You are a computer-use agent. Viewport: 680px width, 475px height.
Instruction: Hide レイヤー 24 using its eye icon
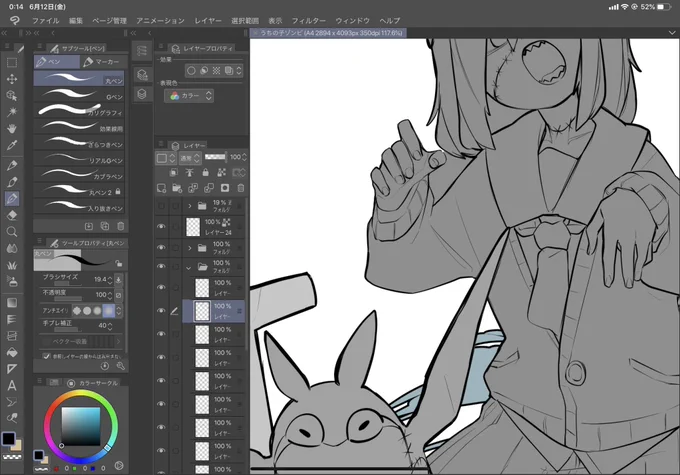pyautogui.click(x=161, y=226)
